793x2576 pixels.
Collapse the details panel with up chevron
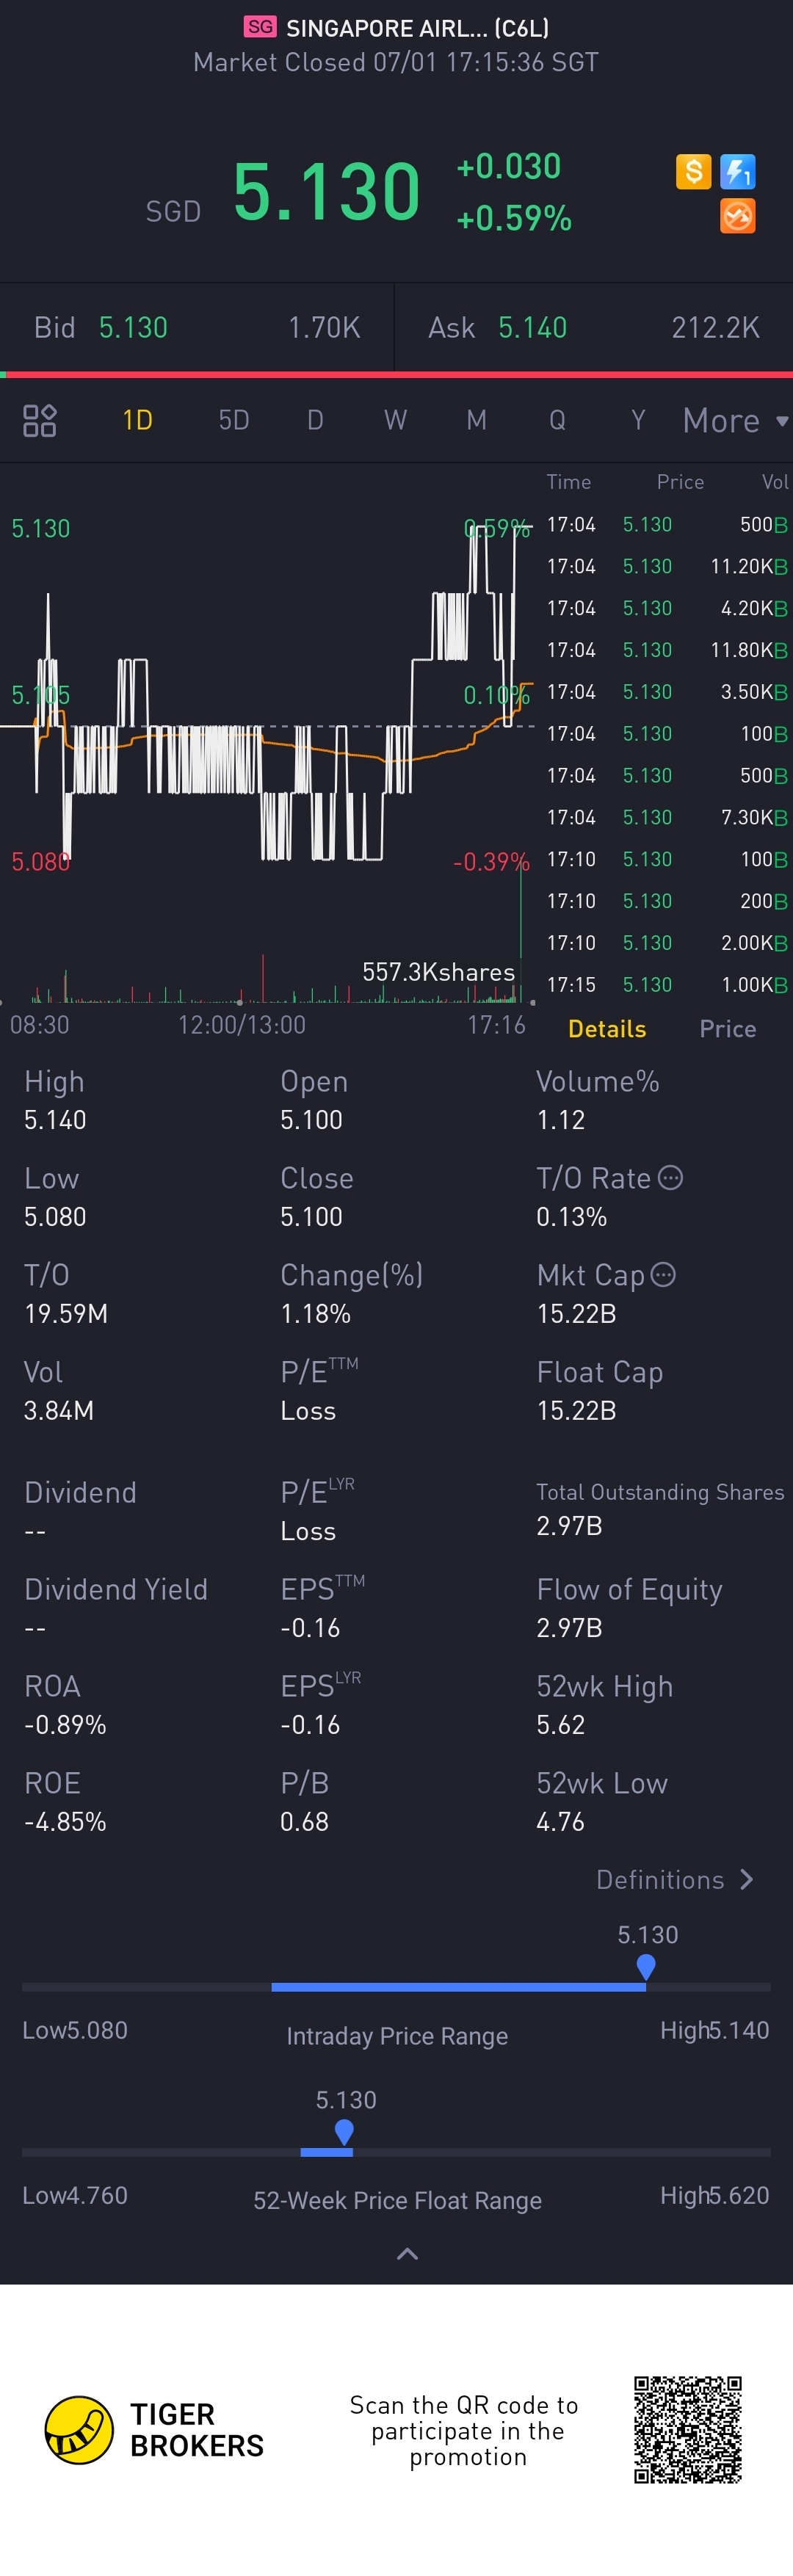pos(407,2254)
